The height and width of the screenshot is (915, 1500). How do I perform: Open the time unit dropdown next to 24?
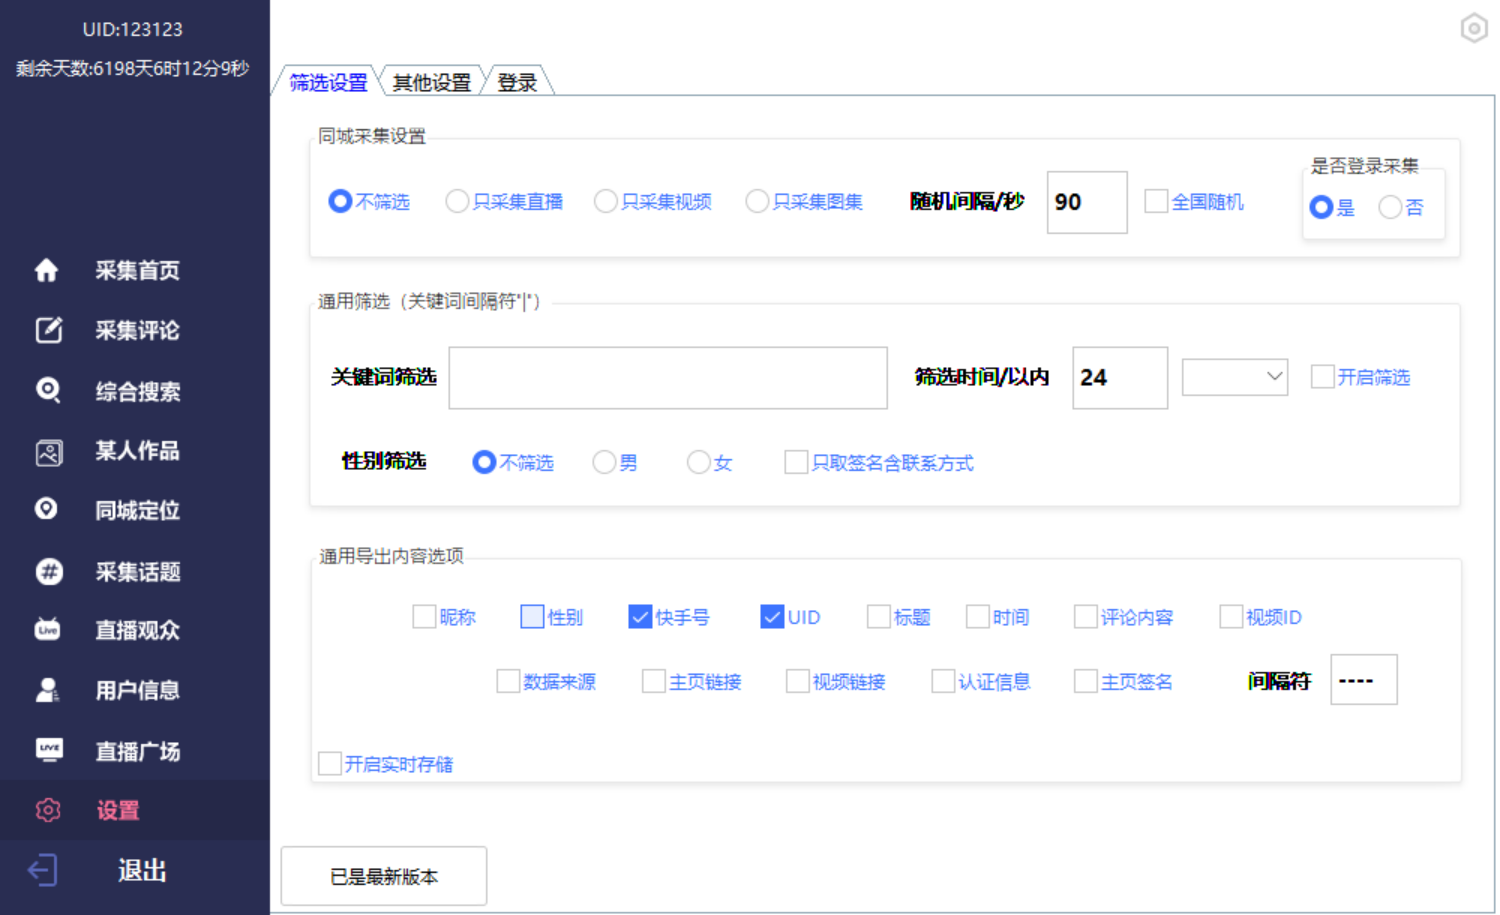pos(1234,377)
